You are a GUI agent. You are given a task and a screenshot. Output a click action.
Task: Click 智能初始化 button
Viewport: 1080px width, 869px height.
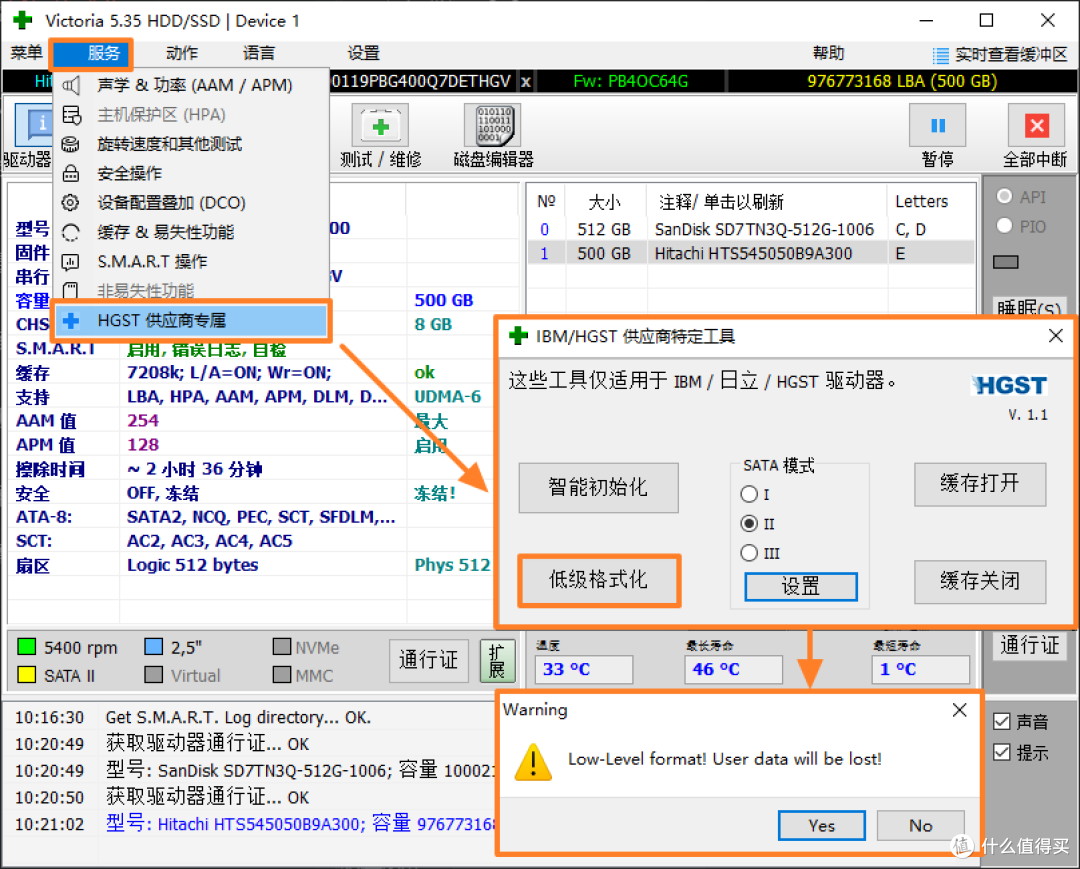(x=598, y=488)
